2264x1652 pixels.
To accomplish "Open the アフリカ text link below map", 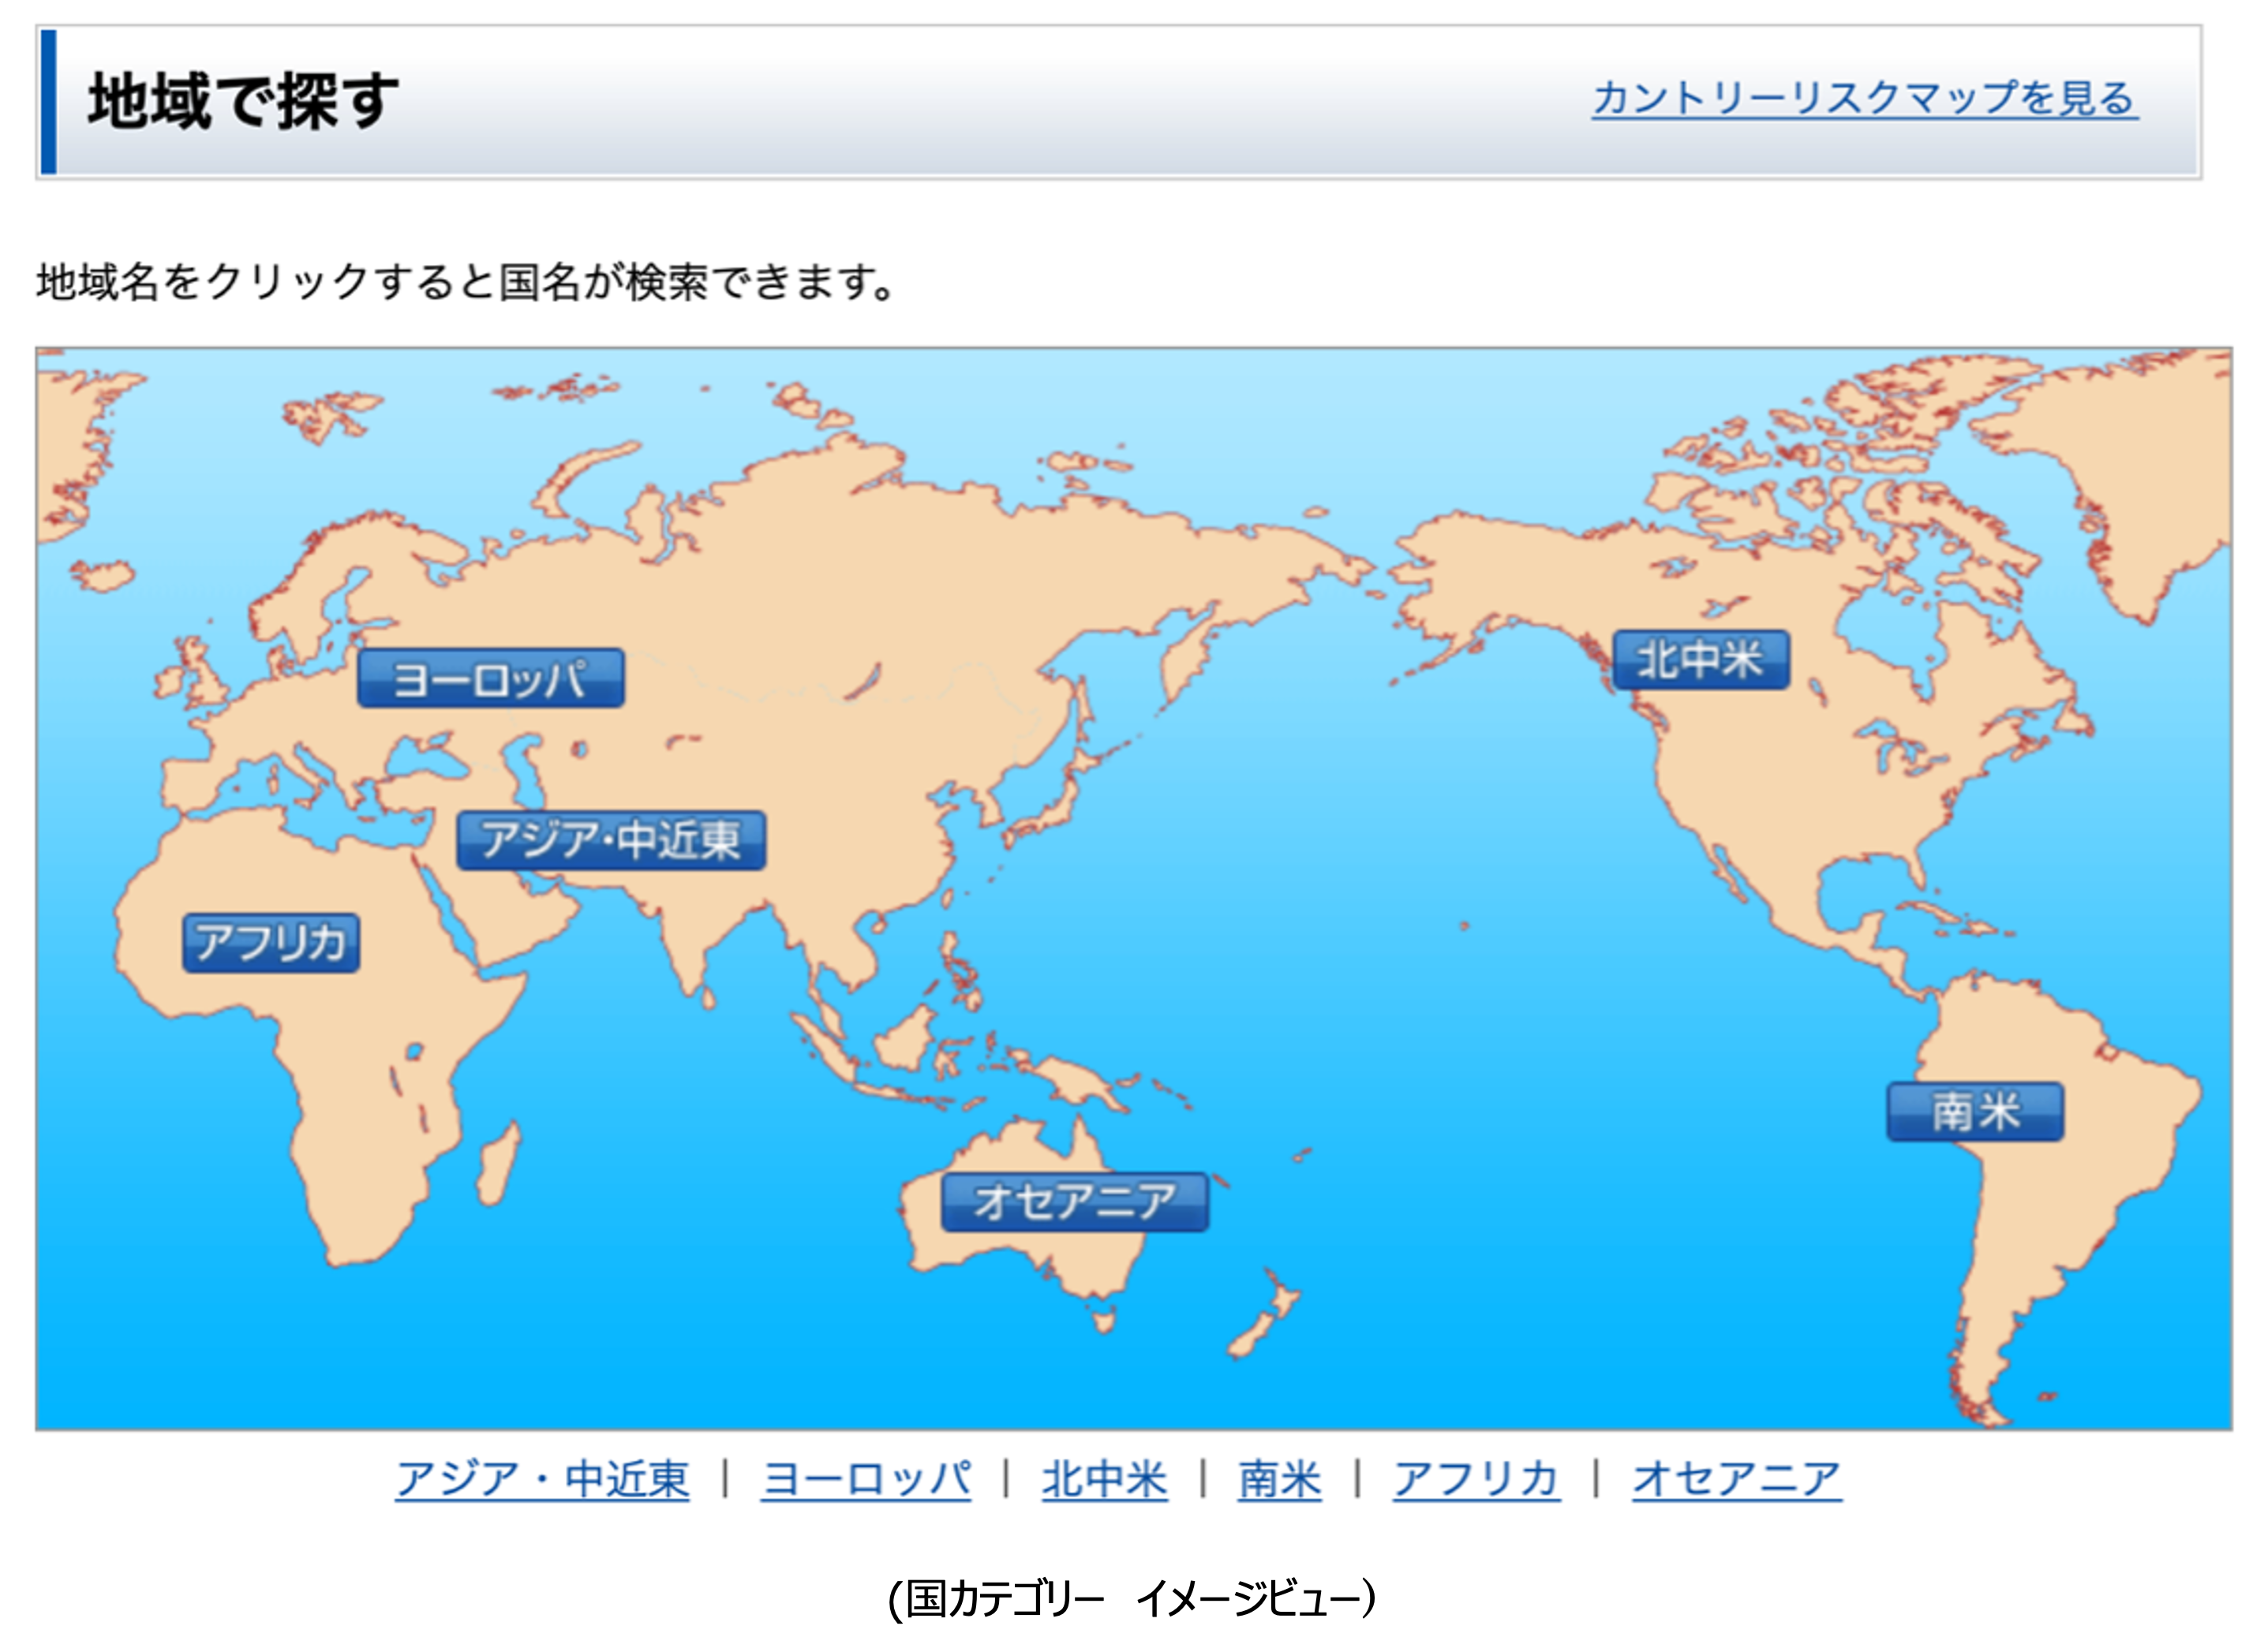I will click(x=1476, y=1479).
